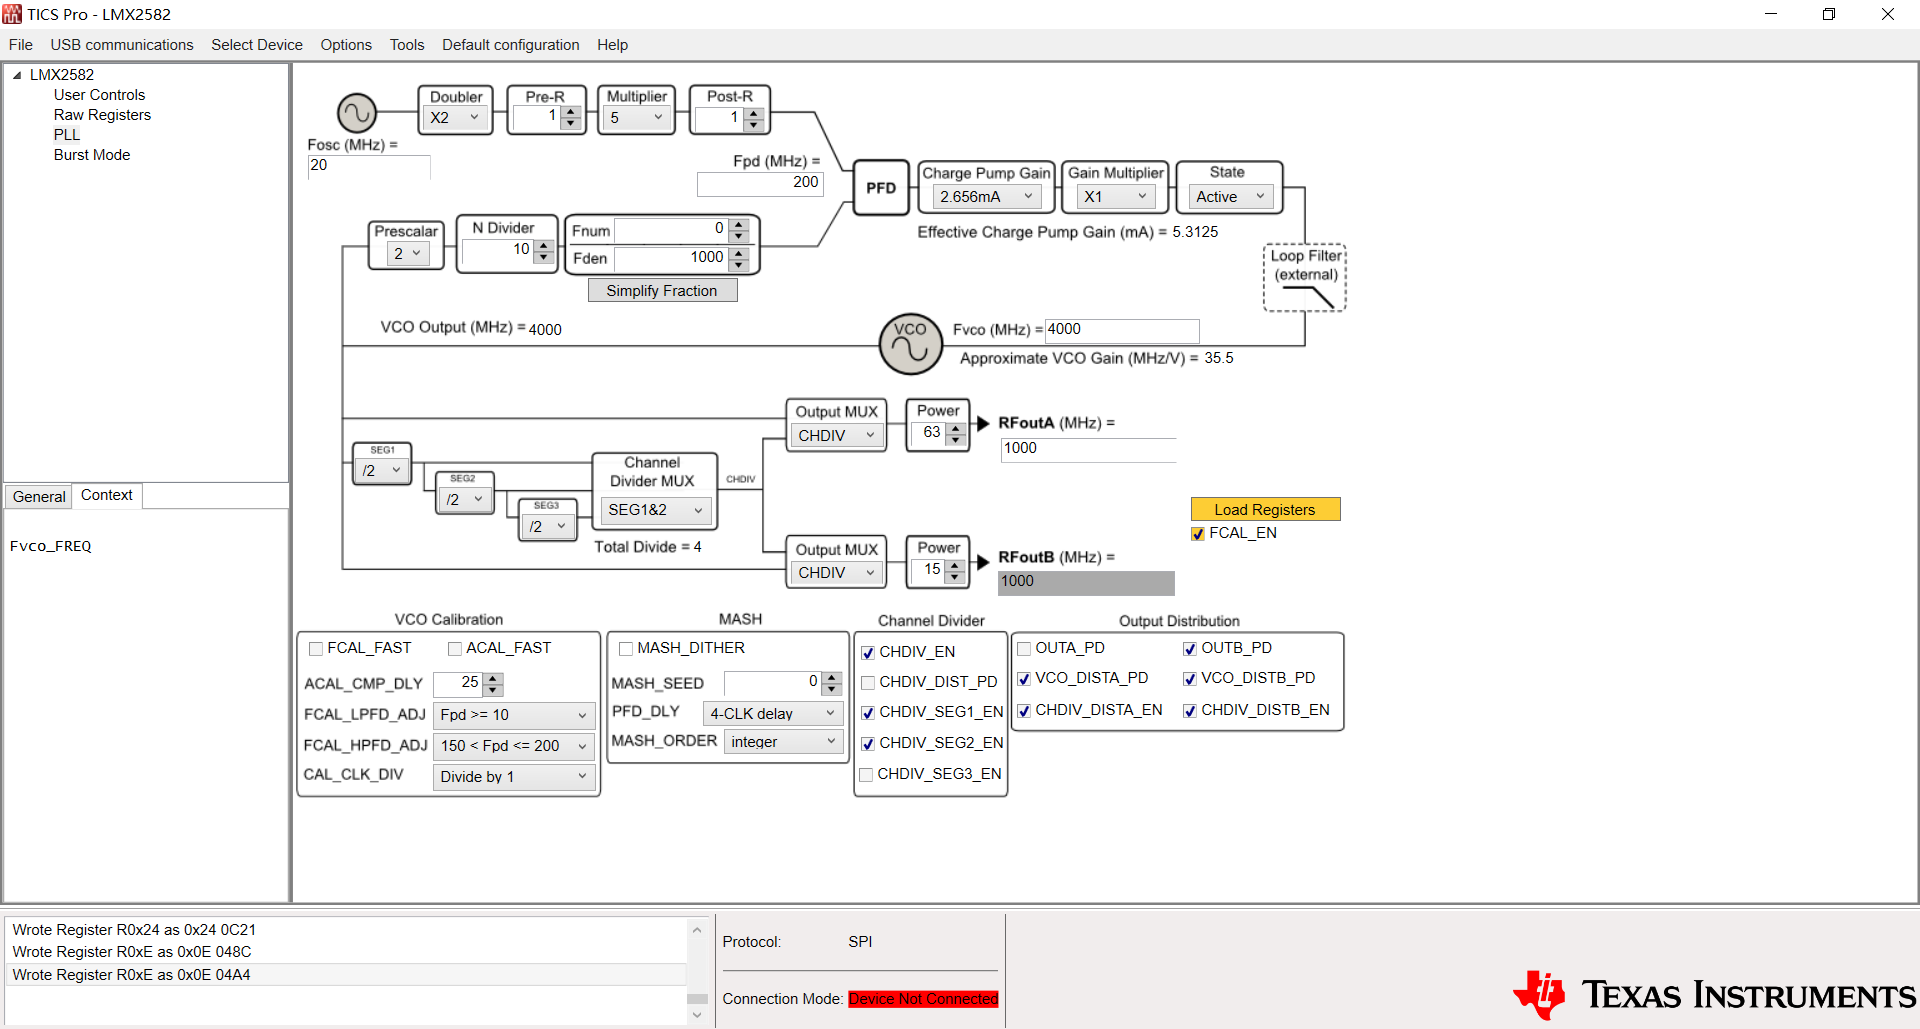Click the Fnum value field
This screenshot has height=1029, width=1920.
(672, 230)
